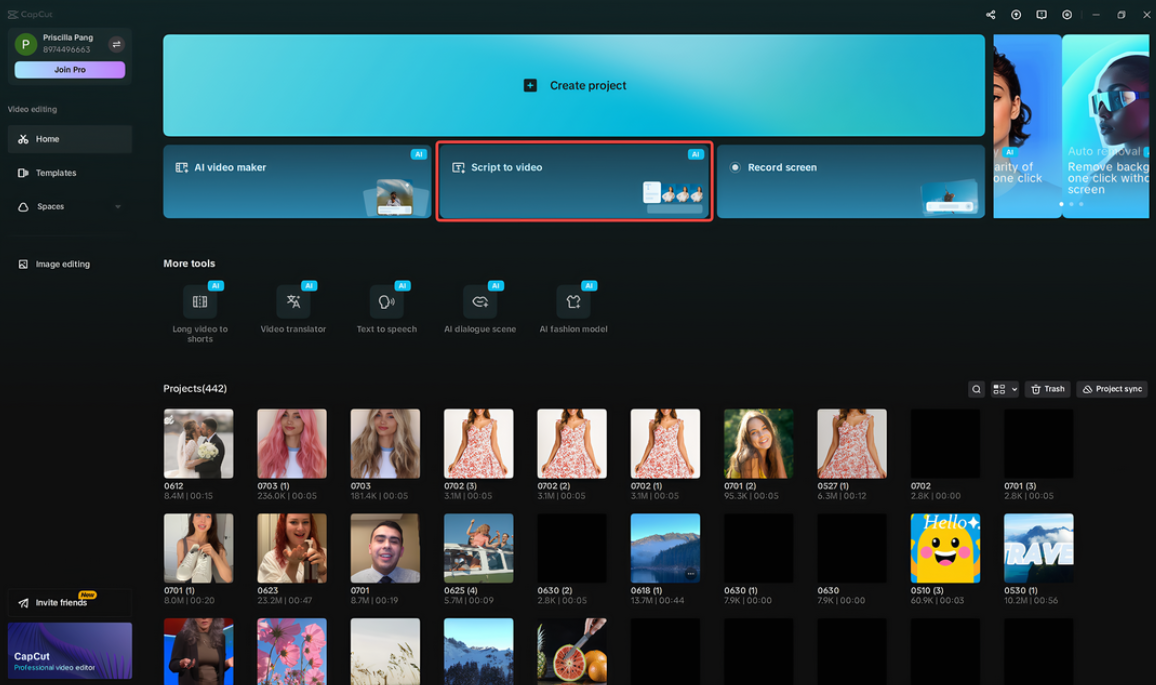Open Create project
Screen dimensions: 1156x685
(573, 85)
